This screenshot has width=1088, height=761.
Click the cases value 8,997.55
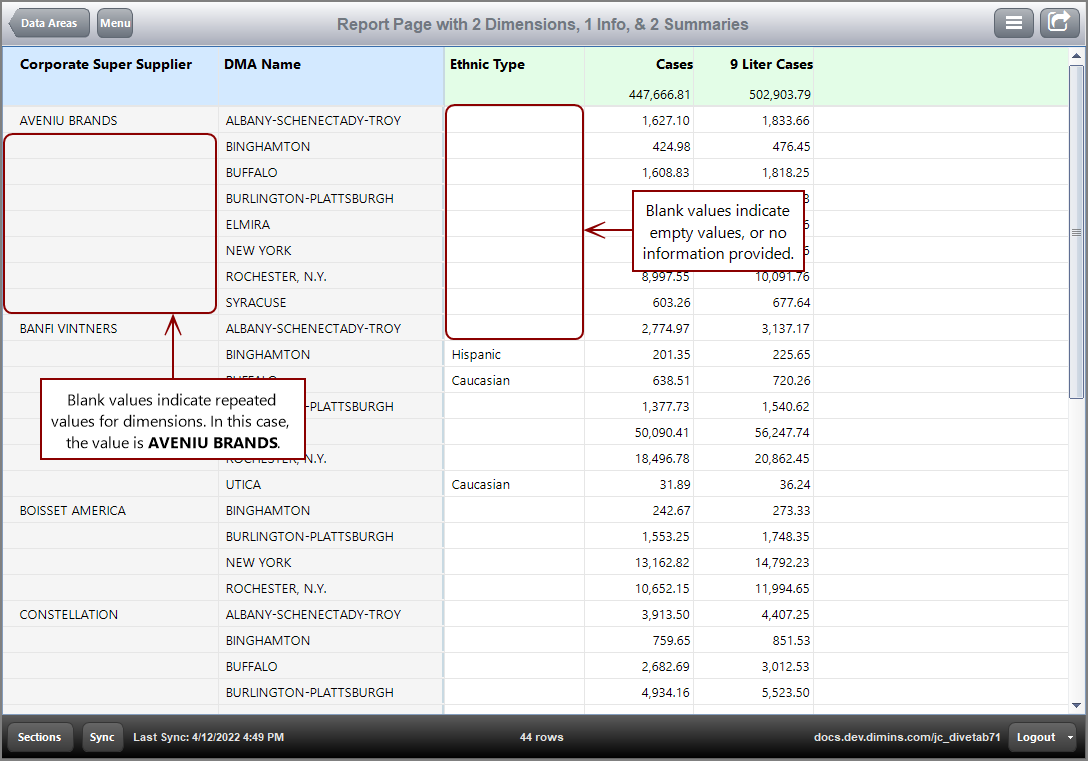coord(665,277)
